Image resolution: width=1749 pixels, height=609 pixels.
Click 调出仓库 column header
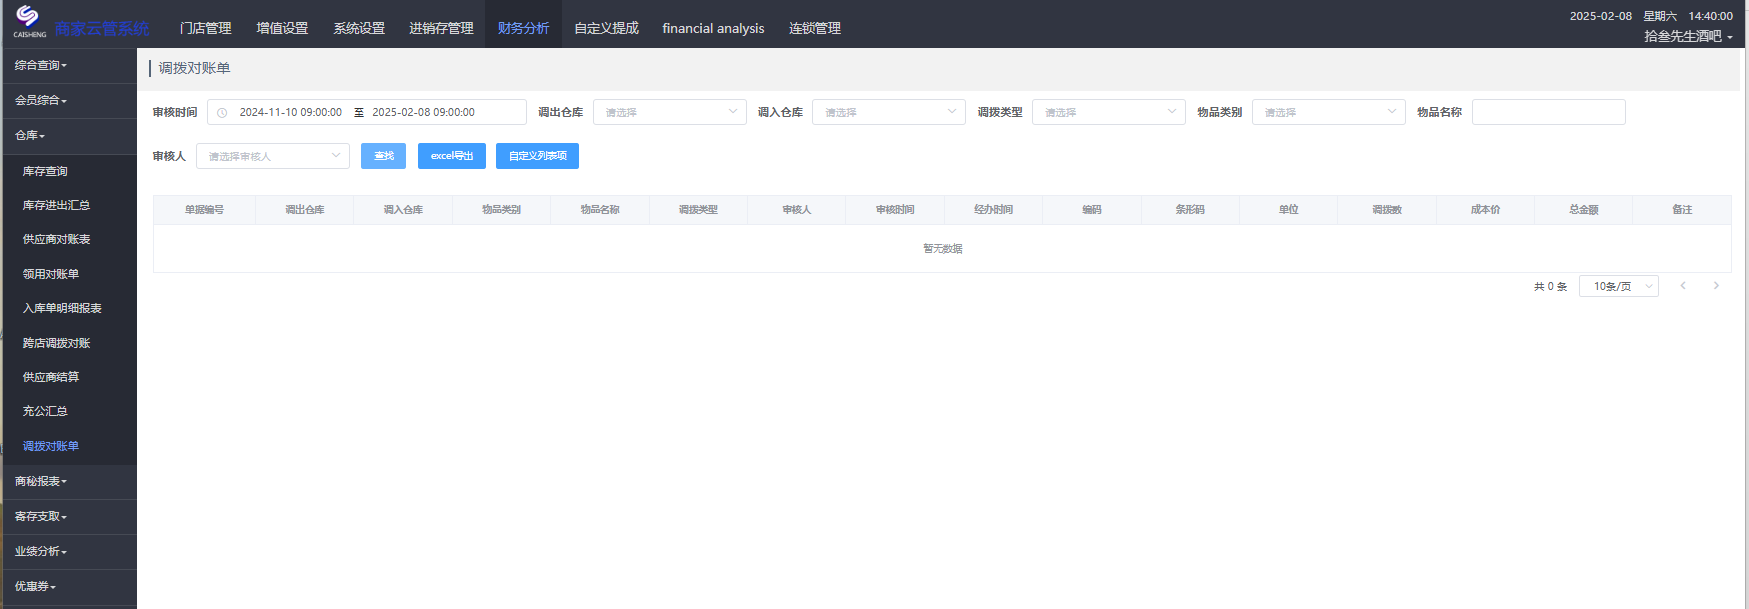pyautogui.click(x=304, y=210)
